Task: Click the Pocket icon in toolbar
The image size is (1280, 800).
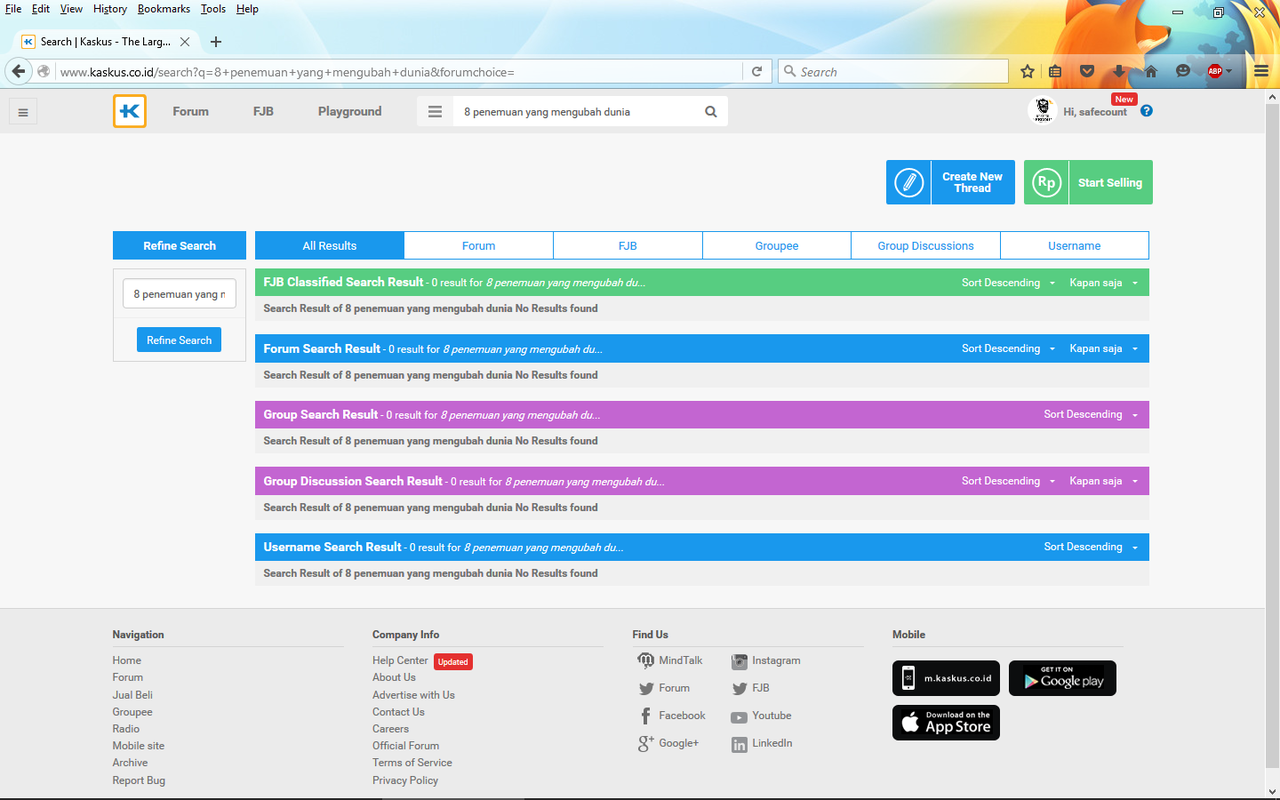Action: [x=1087, y=71]
